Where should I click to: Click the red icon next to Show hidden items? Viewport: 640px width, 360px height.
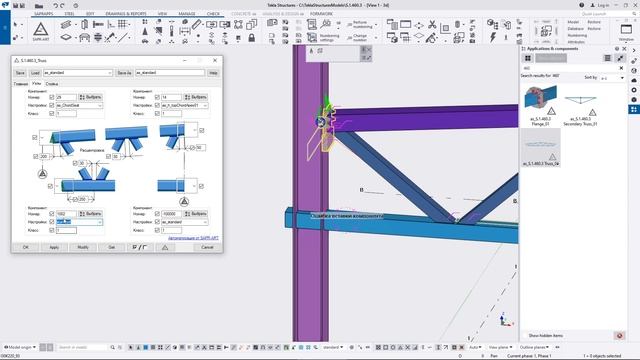click(x=619, y=336)
